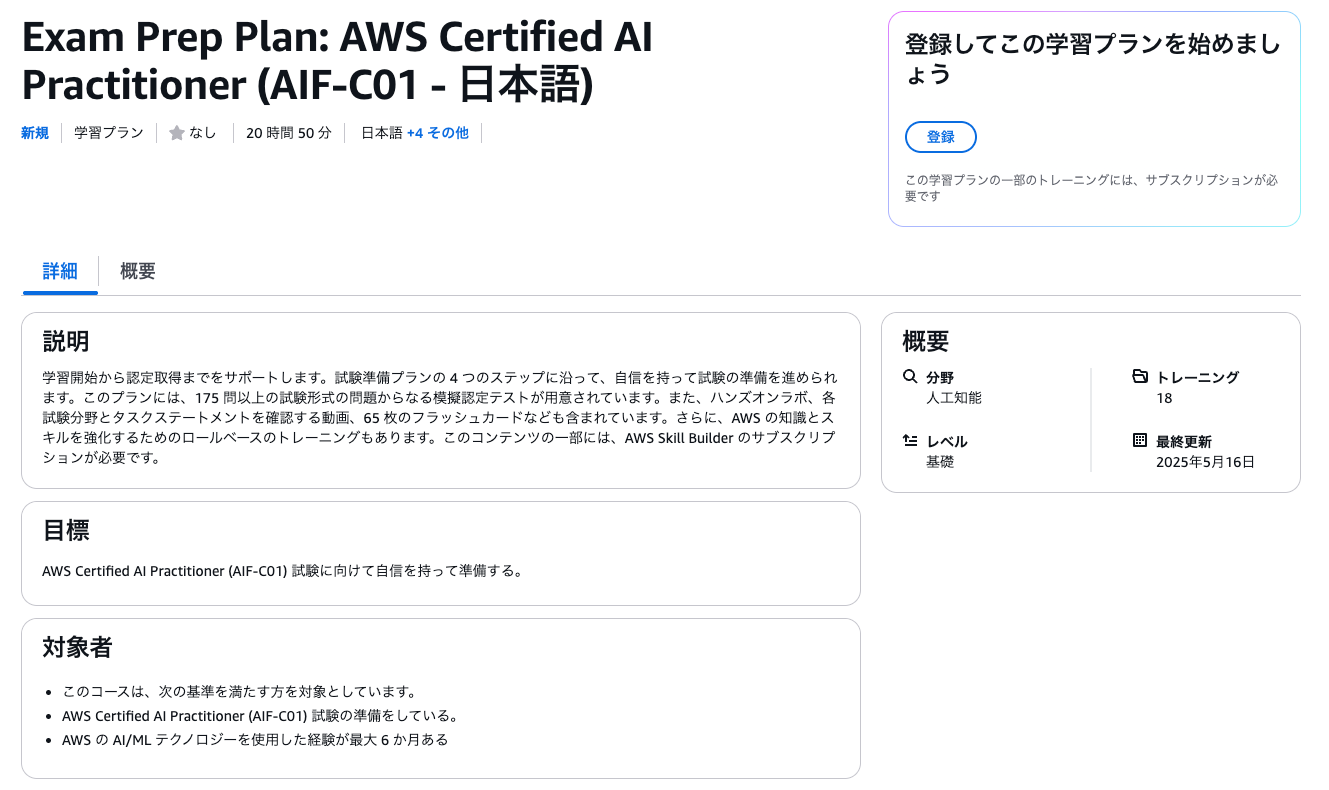
Task: Click the level icon beside レベル
Action: [x=910, y=441]
